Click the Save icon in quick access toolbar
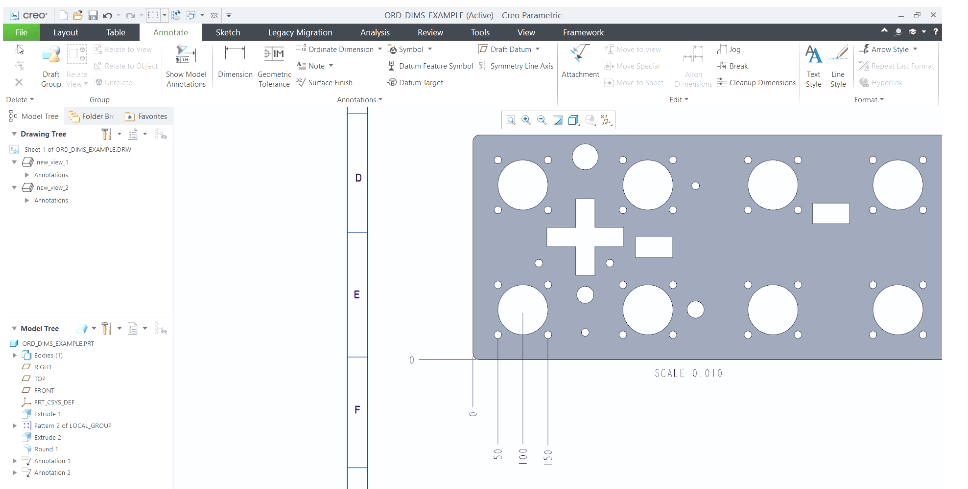968x489 pixels. (x=93, y=16)
